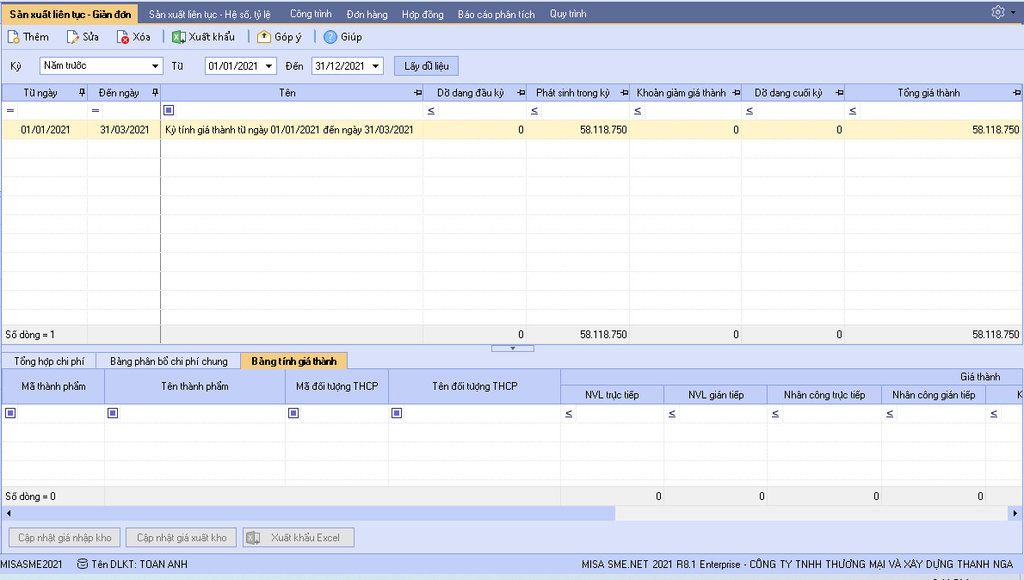Switch to the Công trình tab
The height and width of the screenshot is (580, 1024).
point(311,14)
